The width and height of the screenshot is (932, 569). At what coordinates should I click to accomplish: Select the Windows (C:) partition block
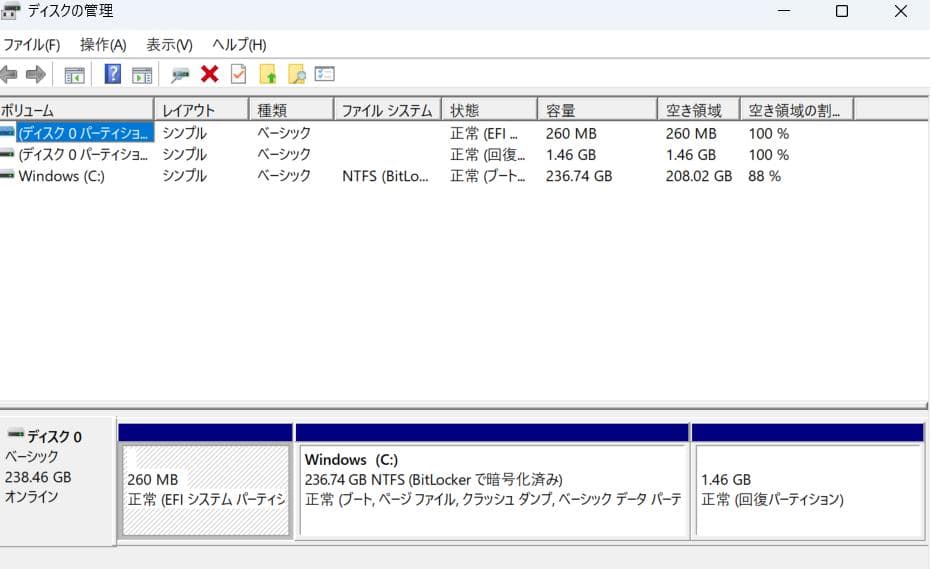pyautogui.click(x=493, y=489)
